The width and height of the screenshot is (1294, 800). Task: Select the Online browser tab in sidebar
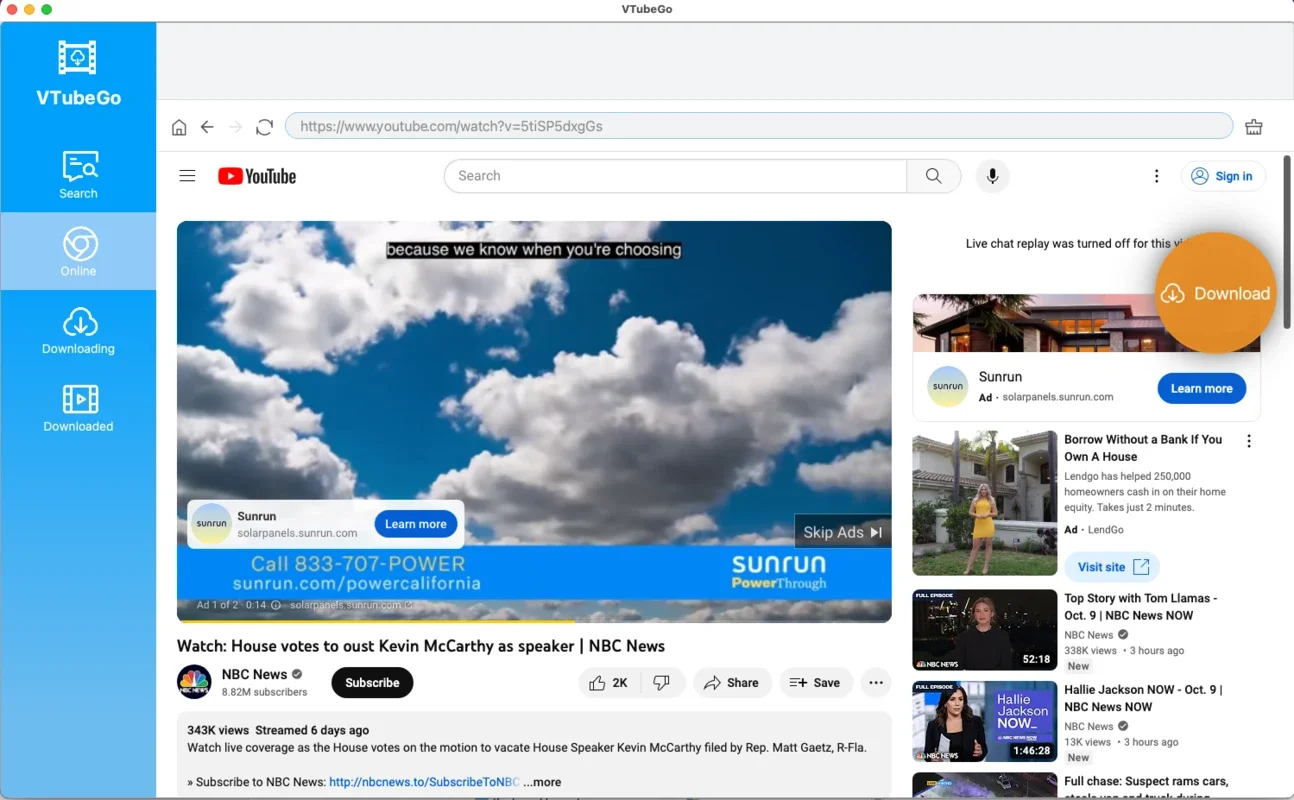tap(78, 251)
